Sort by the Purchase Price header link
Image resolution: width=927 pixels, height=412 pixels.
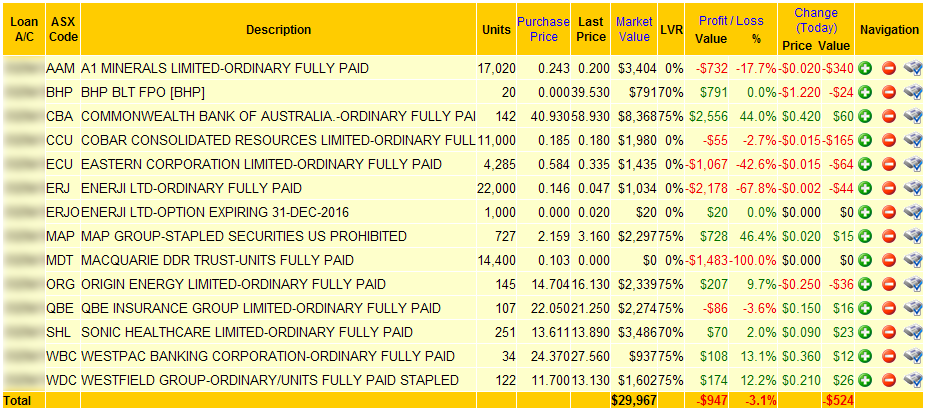[x=543, y=29]
